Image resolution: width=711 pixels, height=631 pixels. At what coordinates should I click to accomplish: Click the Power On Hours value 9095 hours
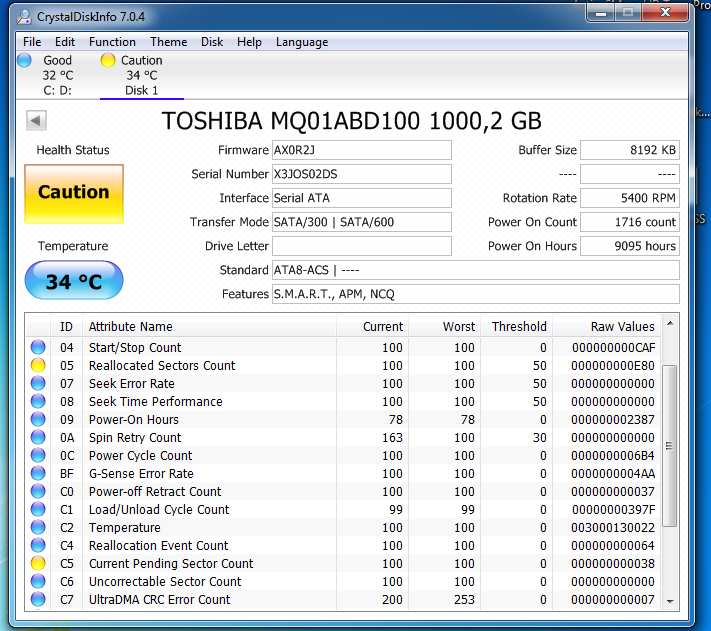point(630,246)
